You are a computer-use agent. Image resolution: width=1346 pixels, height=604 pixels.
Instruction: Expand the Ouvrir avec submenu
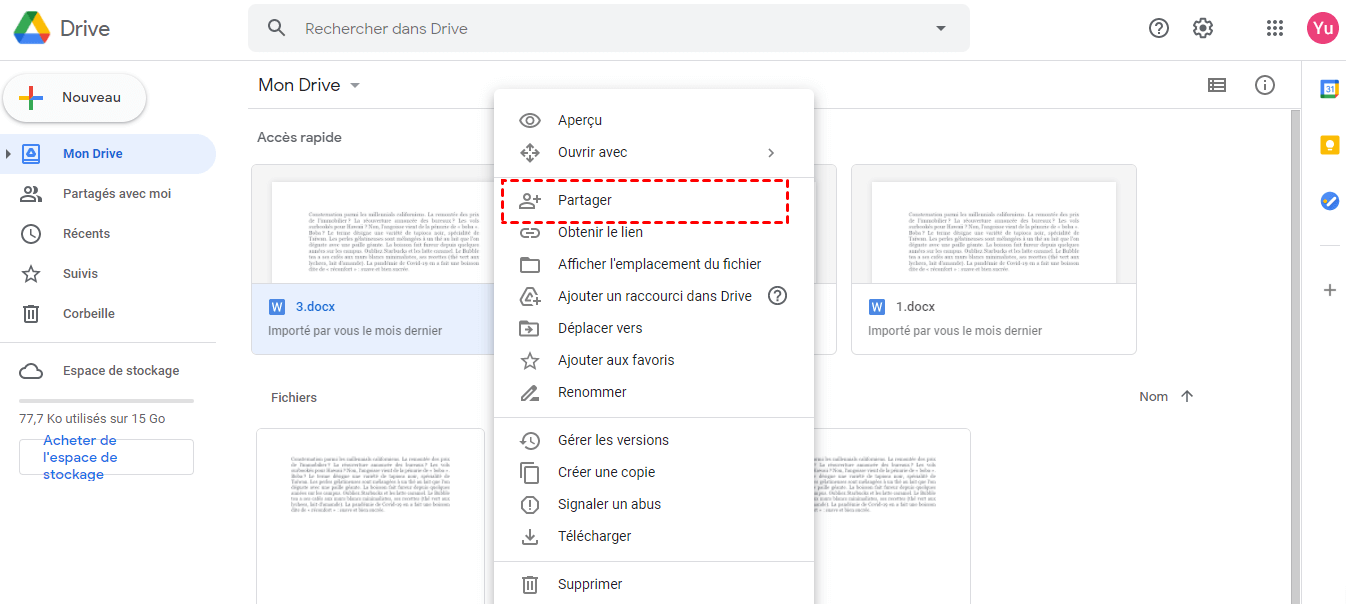[x=770, y=153]
